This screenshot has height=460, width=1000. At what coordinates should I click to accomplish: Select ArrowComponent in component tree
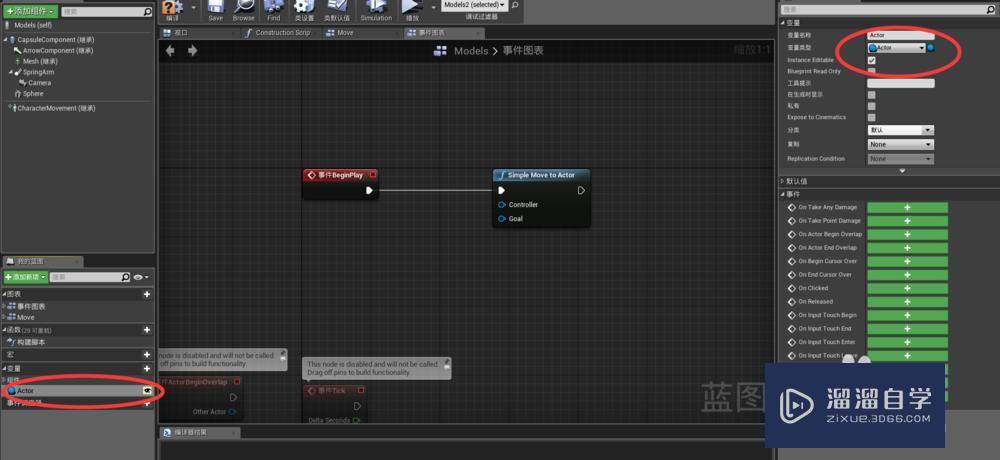(58, 50)
